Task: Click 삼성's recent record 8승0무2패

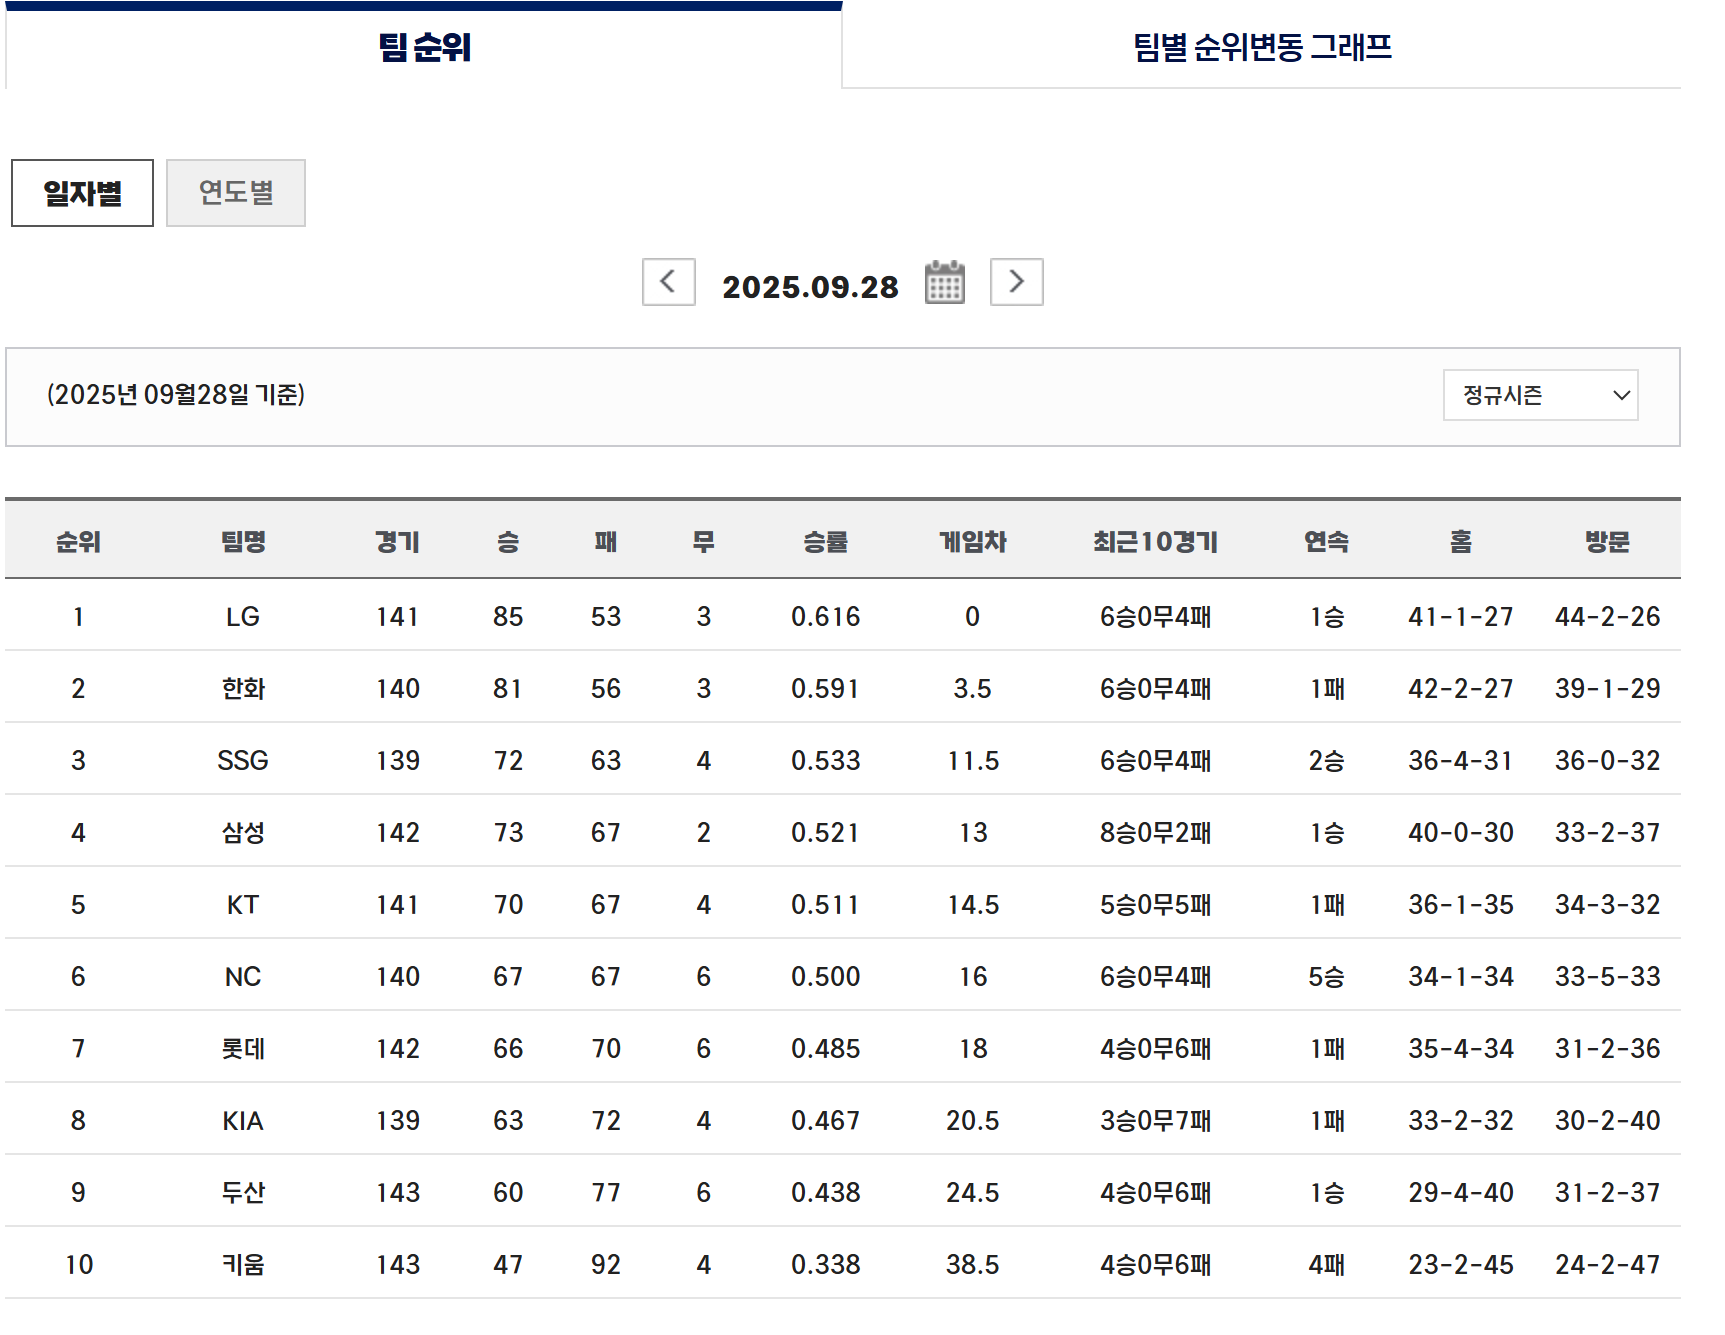Action: pos(1155,832)
